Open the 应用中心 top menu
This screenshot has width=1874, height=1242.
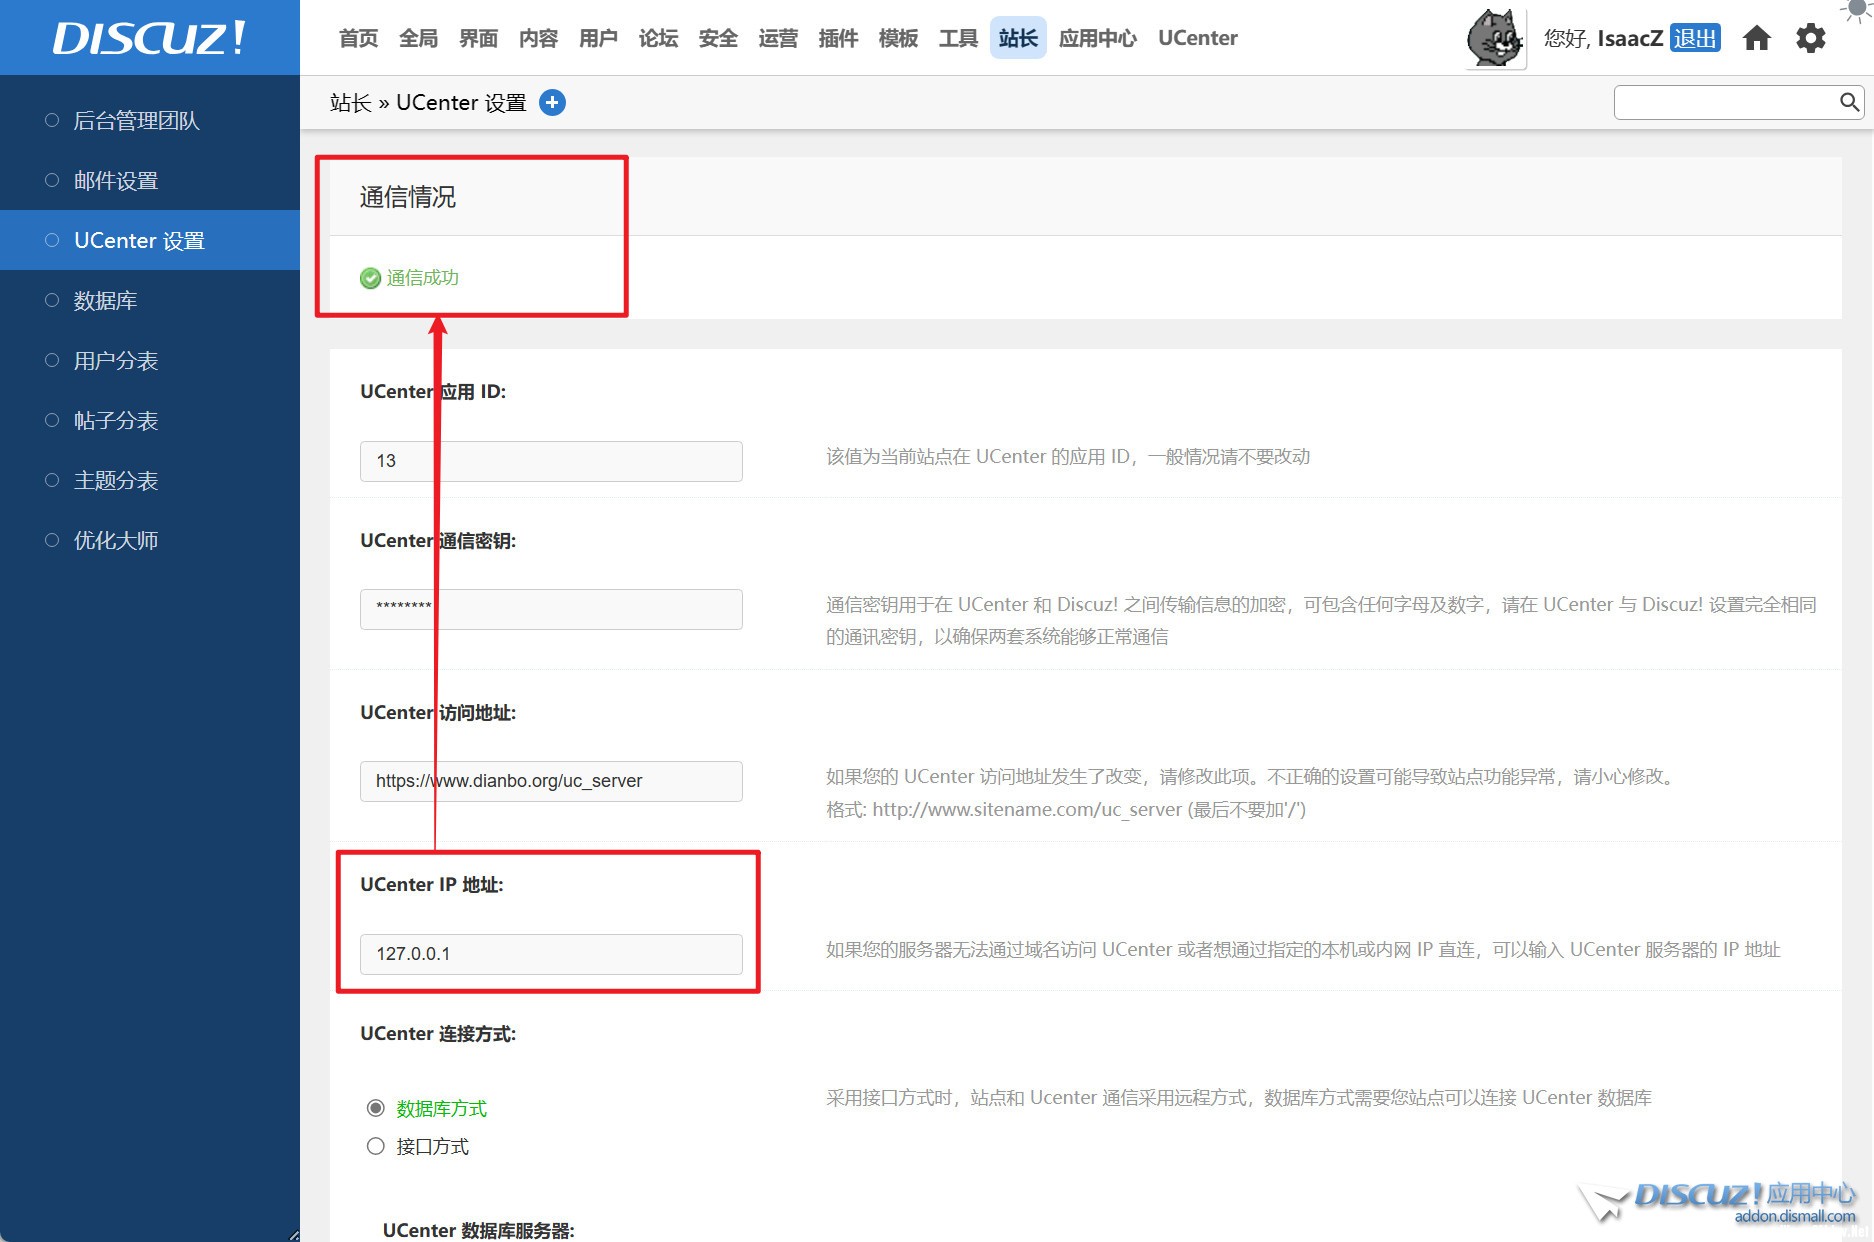point(1097,38)
